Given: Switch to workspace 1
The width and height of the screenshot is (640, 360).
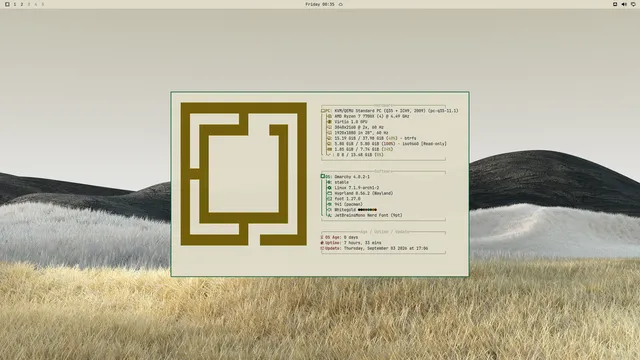Looking at the screenshot, I should point(15,4).
